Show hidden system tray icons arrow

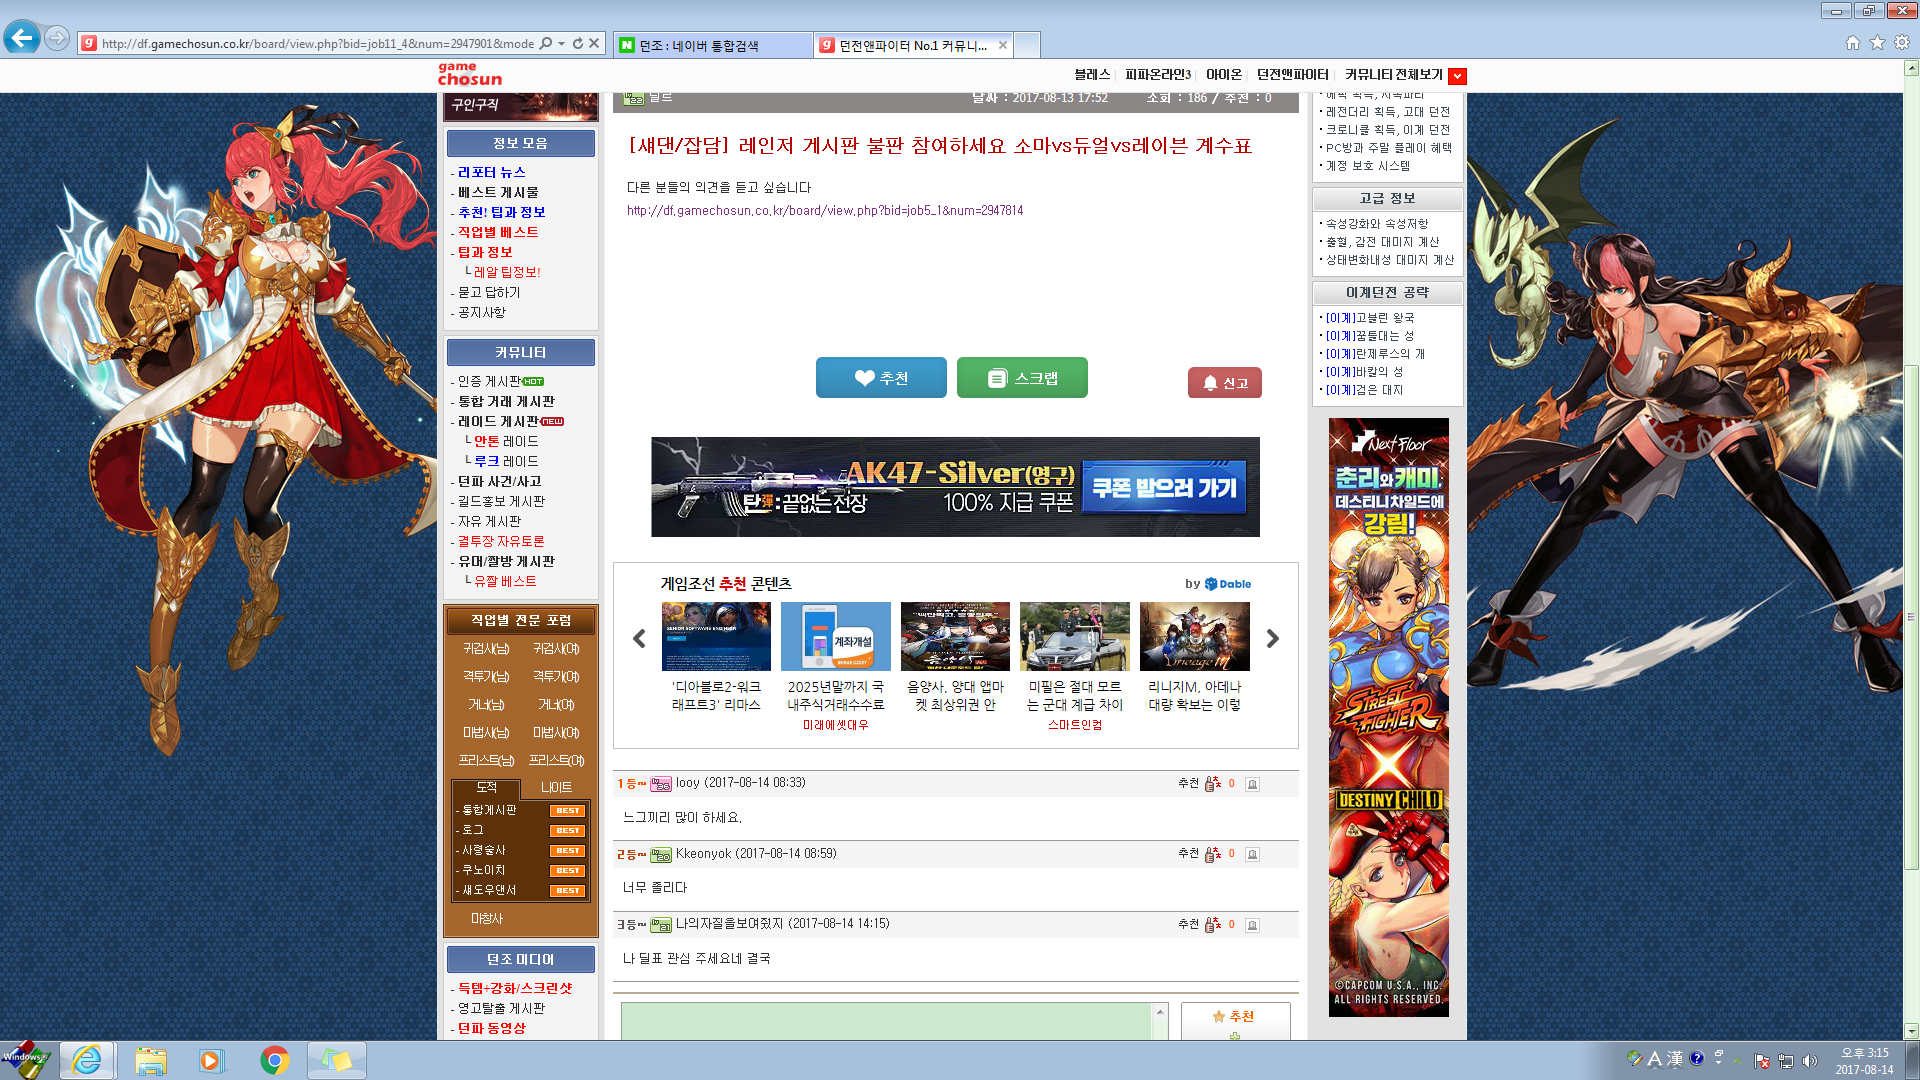coord(1738,1060)
